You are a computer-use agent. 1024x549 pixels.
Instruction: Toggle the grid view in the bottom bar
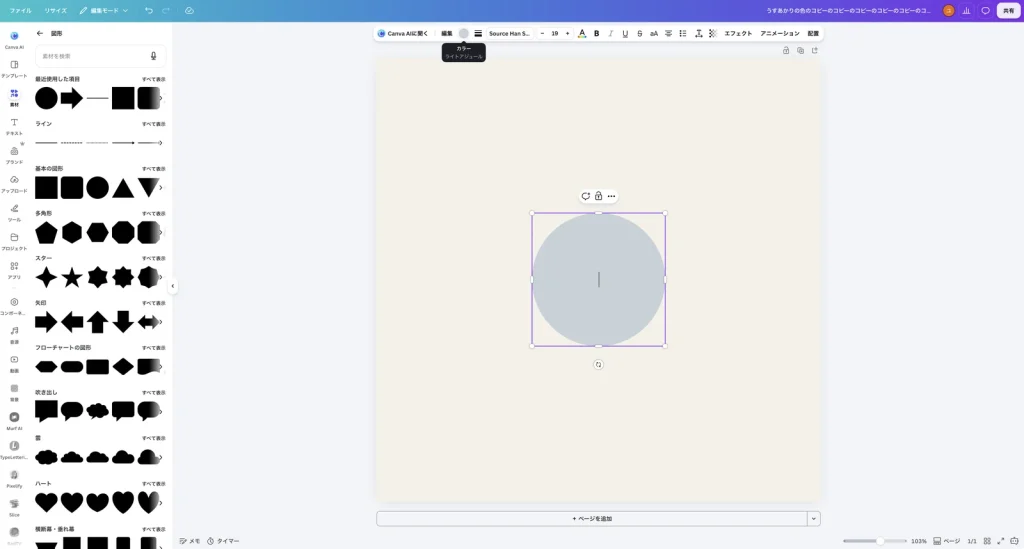tap(987, 541)
